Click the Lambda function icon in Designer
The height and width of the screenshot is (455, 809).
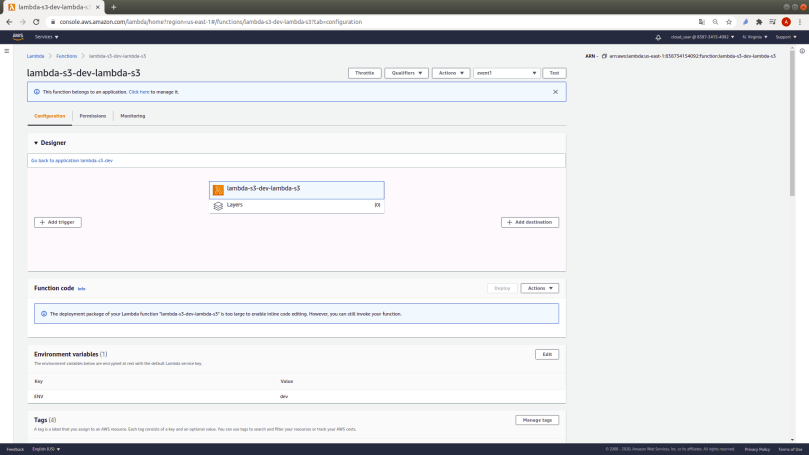coord(218,189)
